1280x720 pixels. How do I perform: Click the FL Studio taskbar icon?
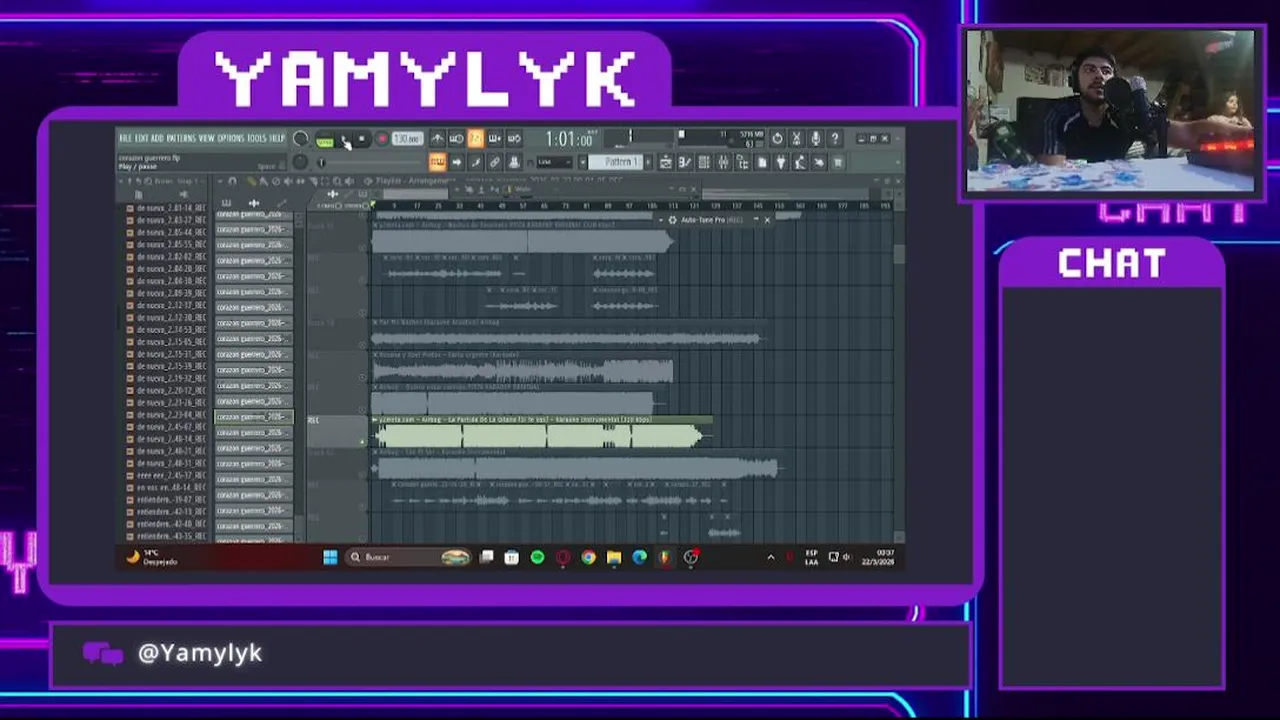click(665, 557)
